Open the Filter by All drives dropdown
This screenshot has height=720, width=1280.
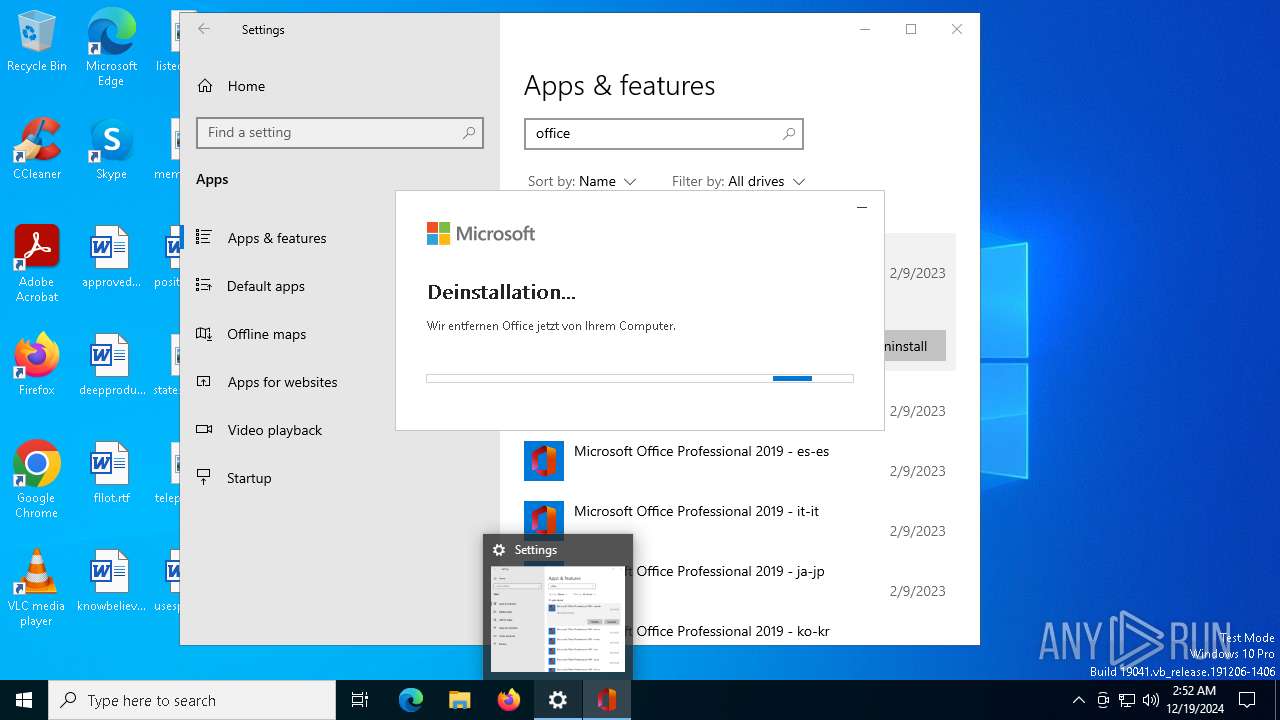[739, 181]
